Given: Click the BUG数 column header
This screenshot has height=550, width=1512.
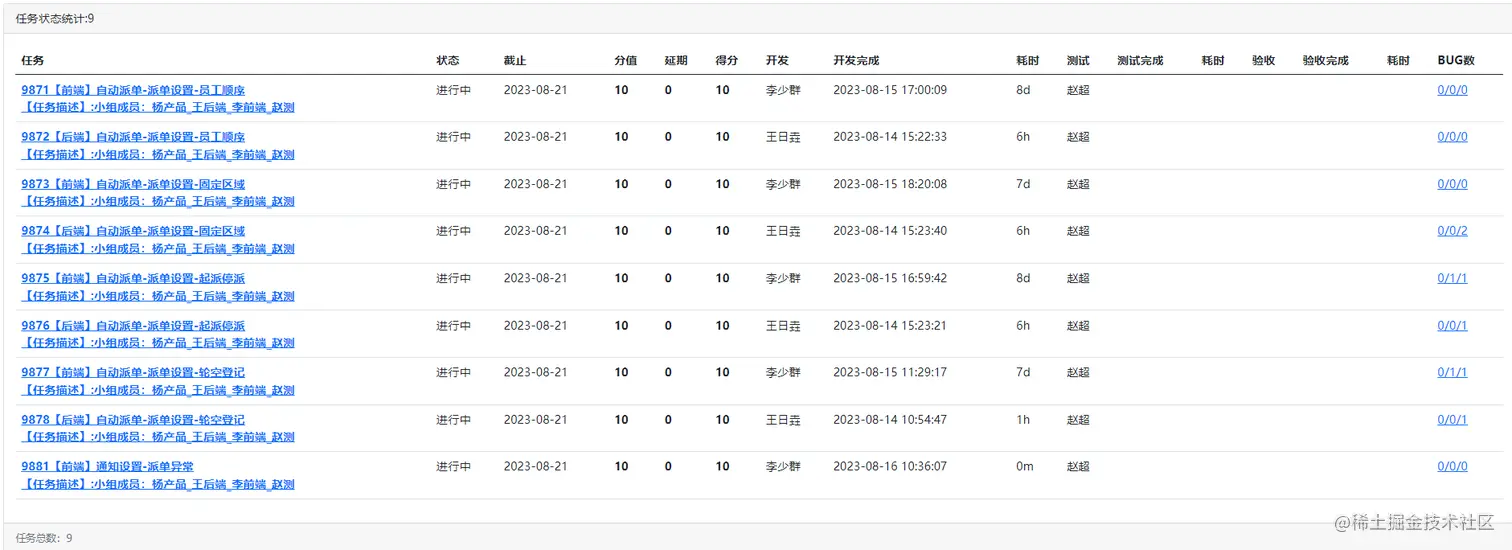Looking at the screenshot, I should pyautogui.click(x=1456, y=61).
